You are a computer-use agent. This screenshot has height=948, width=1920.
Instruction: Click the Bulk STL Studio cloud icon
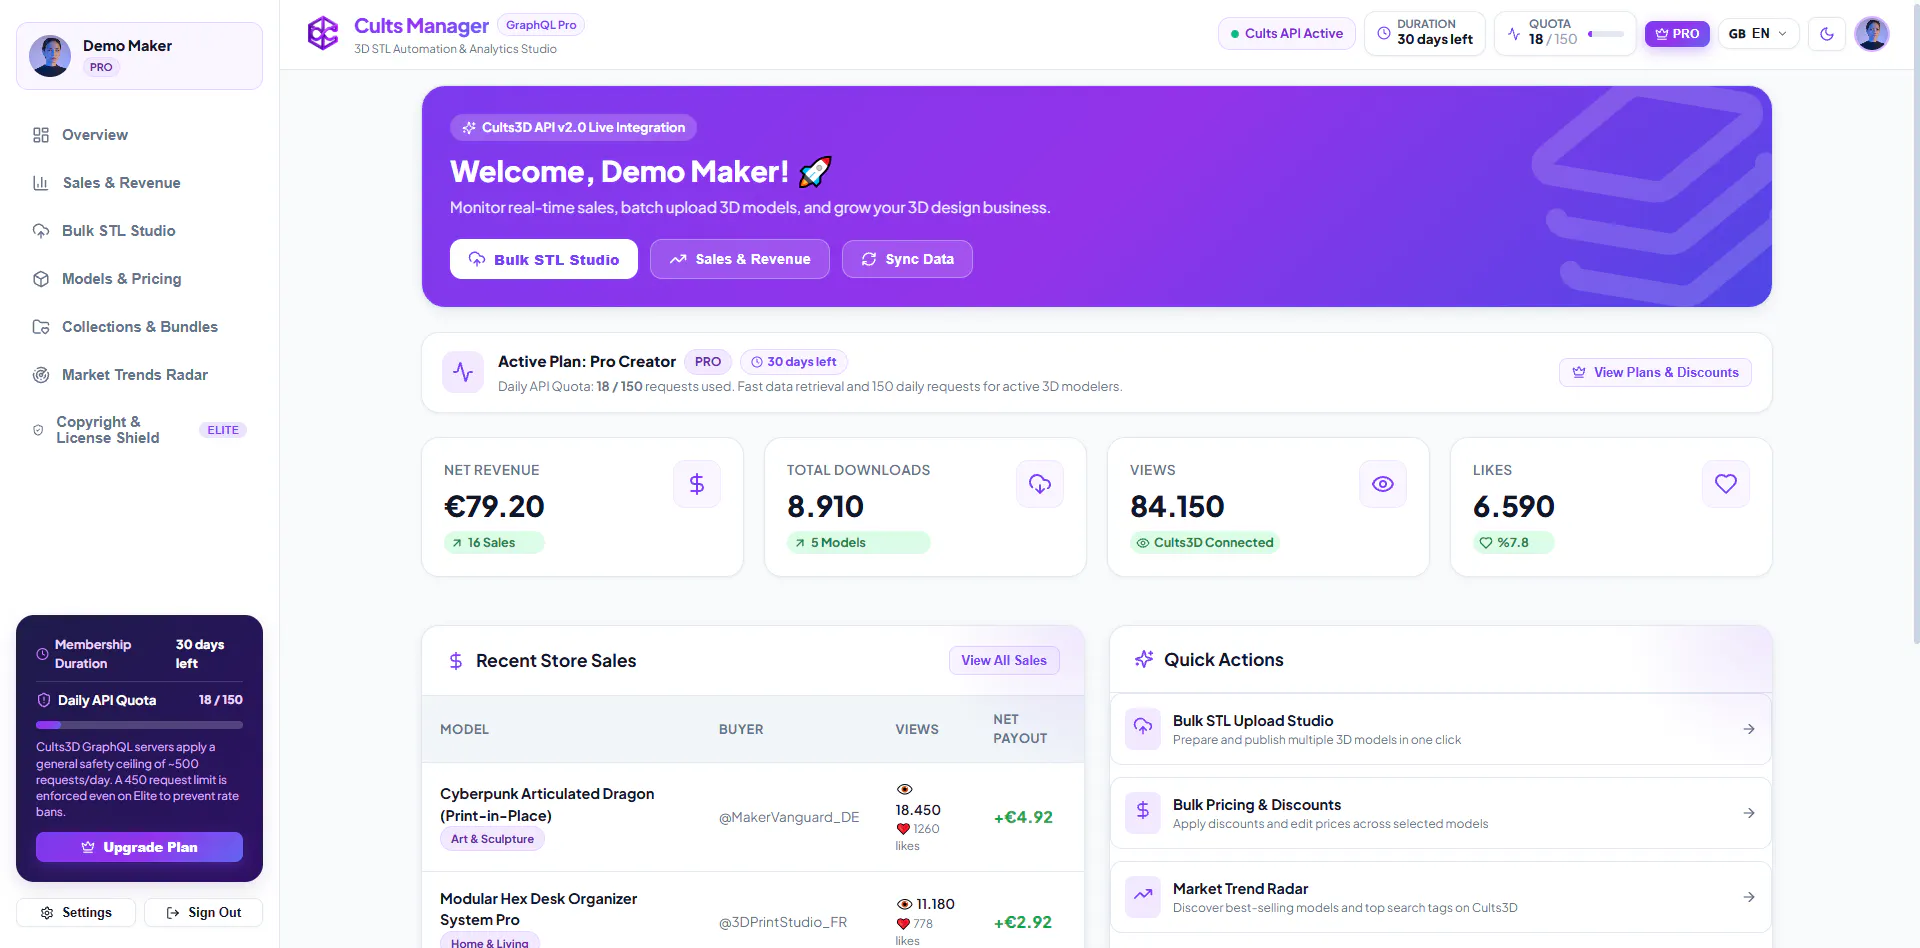[x=41, y=231]
